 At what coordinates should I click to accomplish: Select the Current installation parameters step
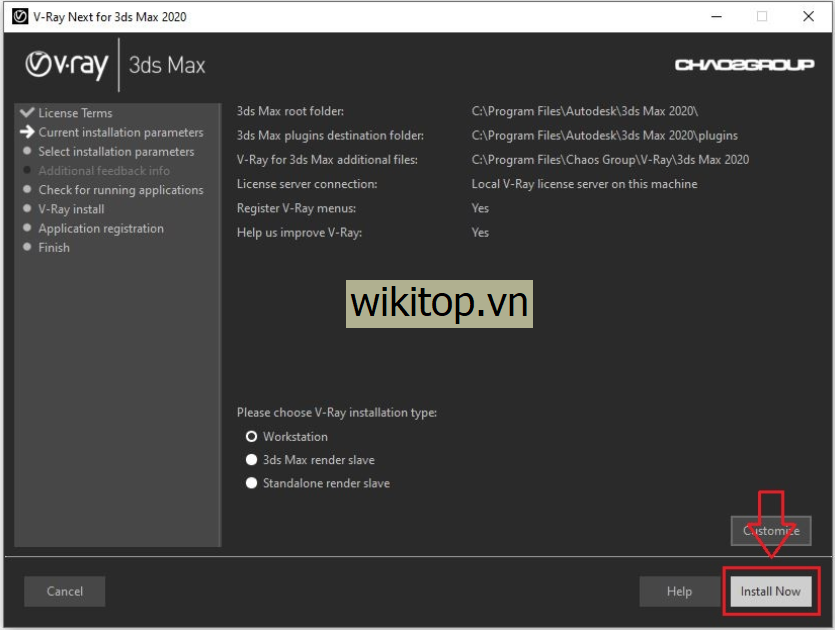(120, 132)
